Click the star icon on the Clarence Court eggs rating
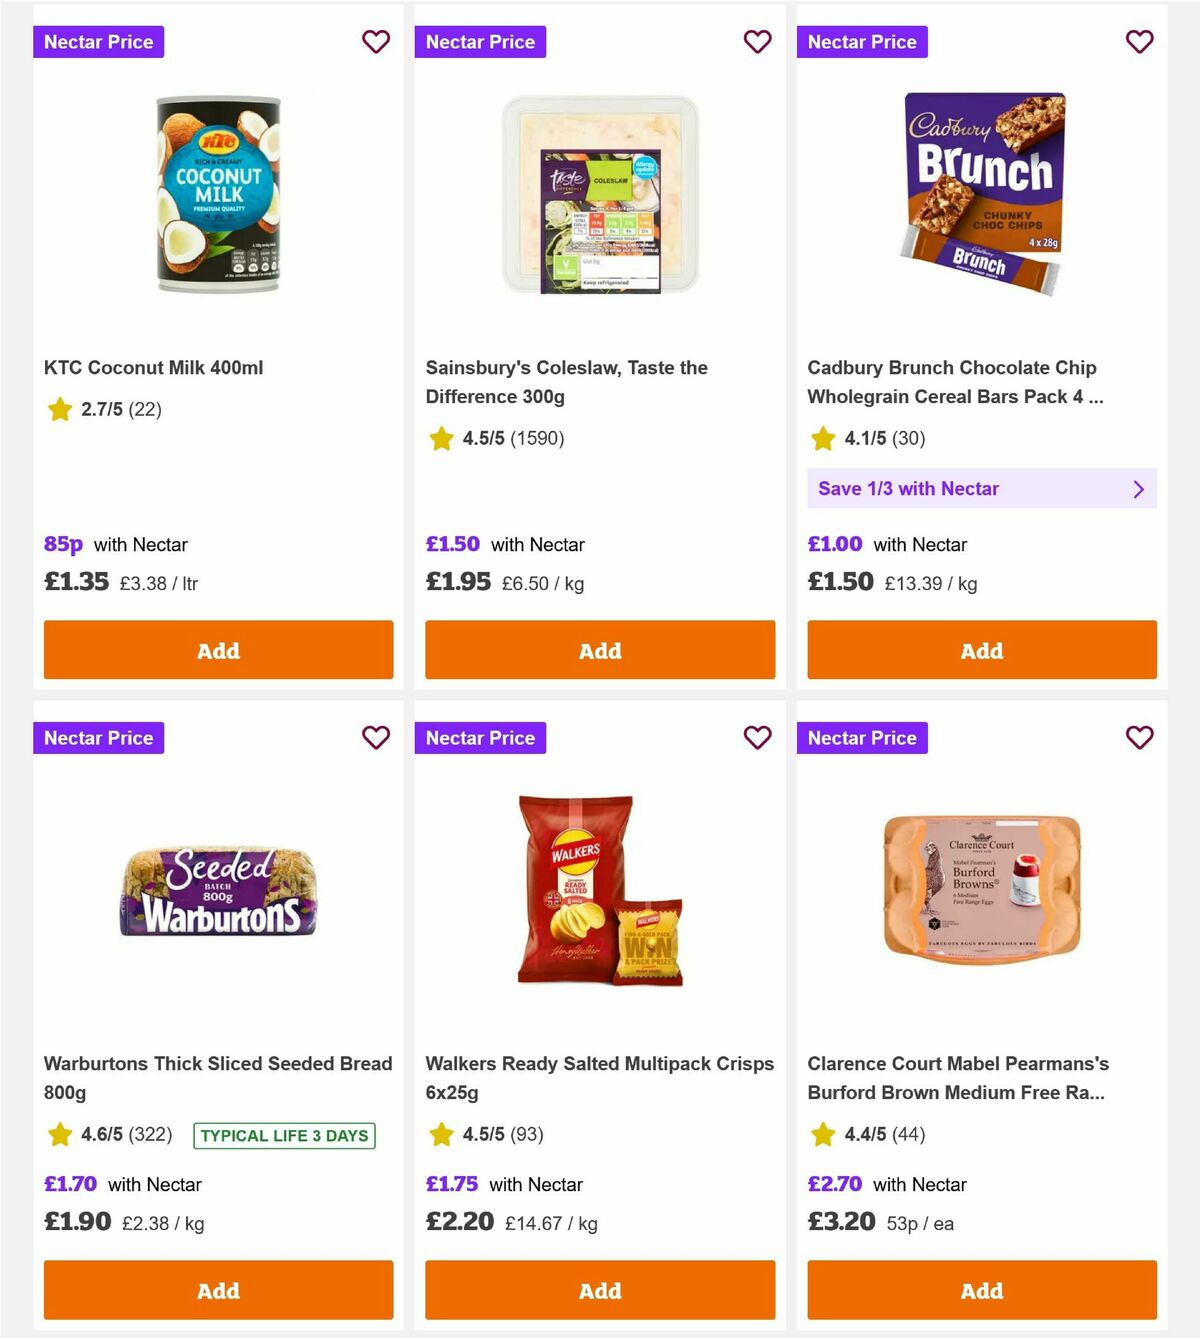The height and width of the screenshot is (1339, 1200). coord(823,1135)
